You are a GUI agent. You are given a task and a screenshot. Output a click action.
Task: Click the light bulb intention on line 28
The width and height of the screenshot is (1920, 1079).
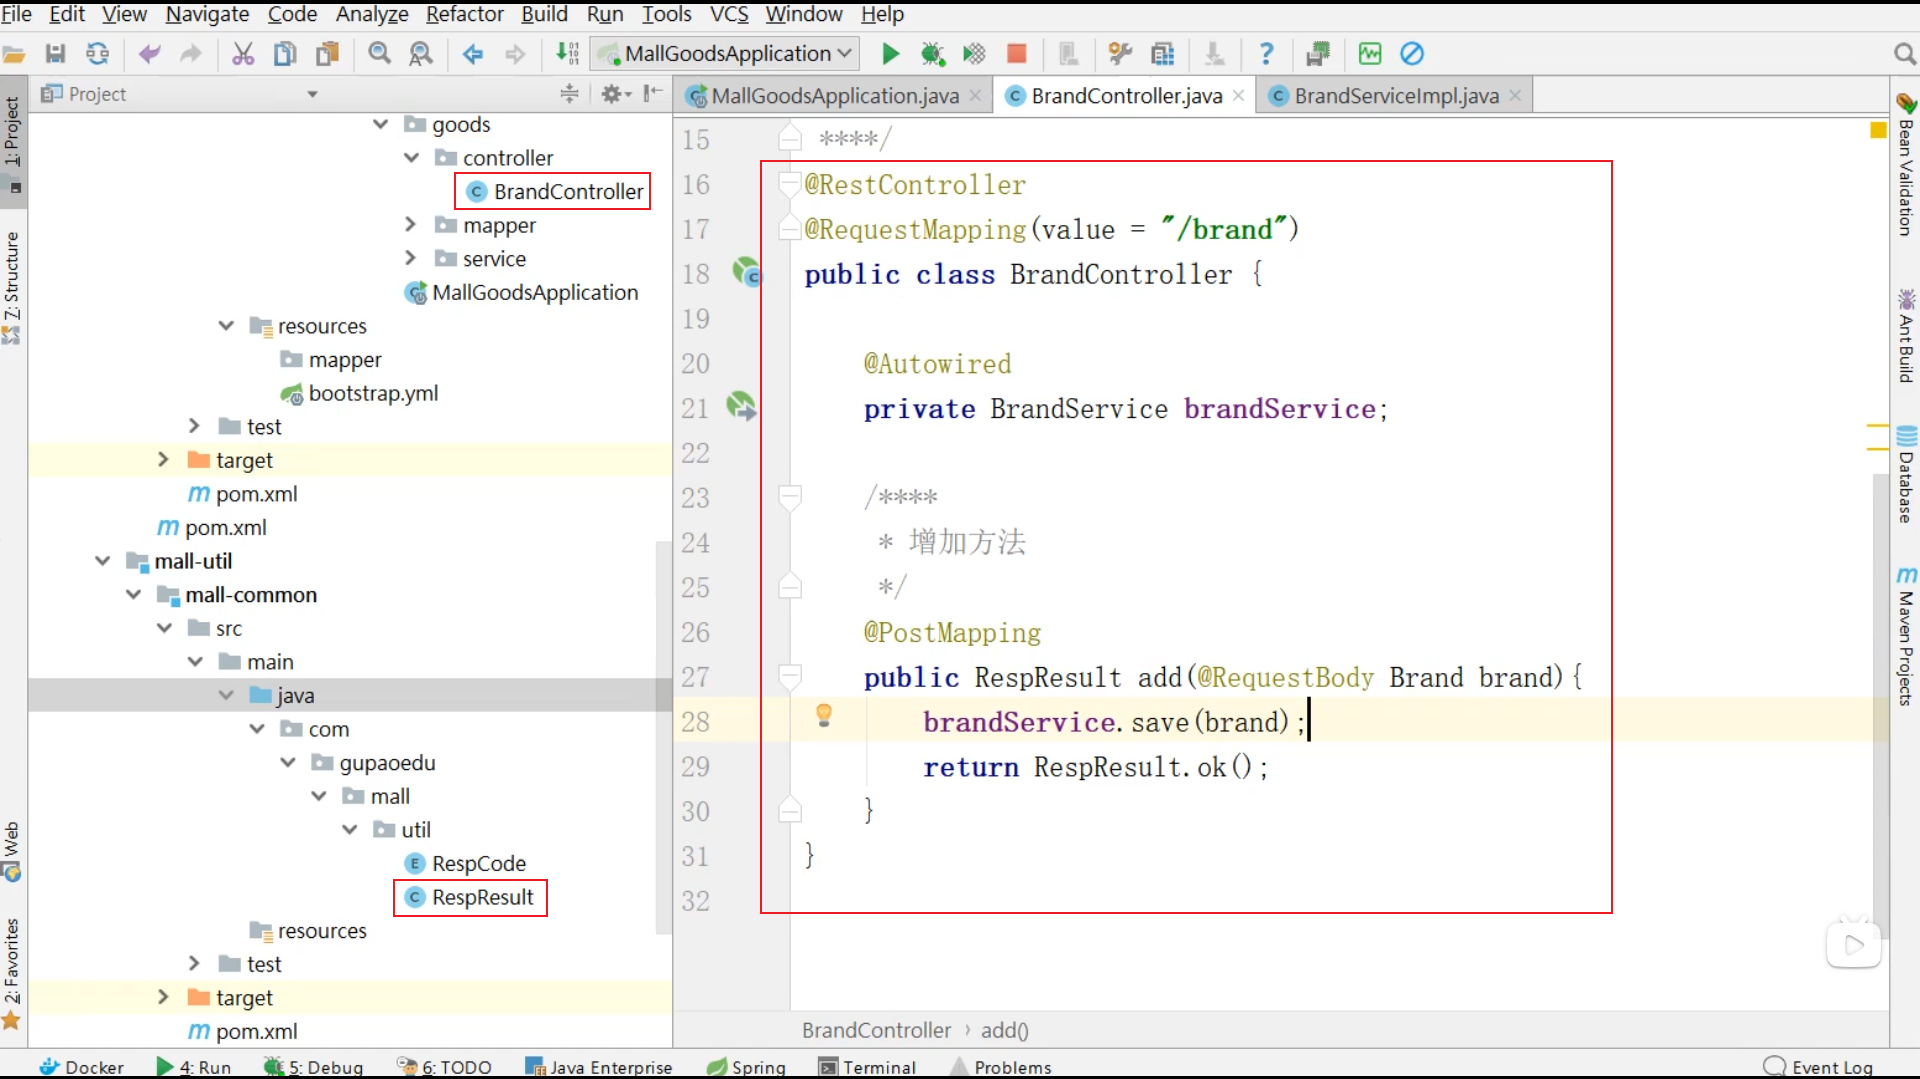(824, 715)
